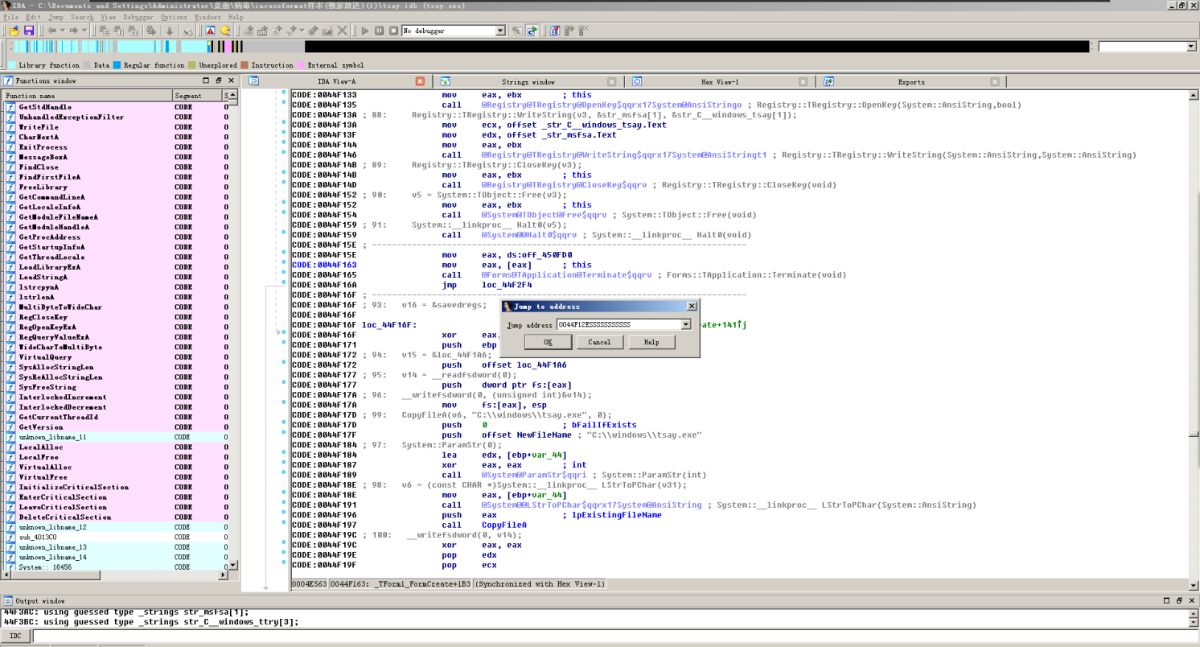Click the Functions window panel icon
Image resolution: width=1200 pixels, height=647 pixels.
[x=9, y=80]
